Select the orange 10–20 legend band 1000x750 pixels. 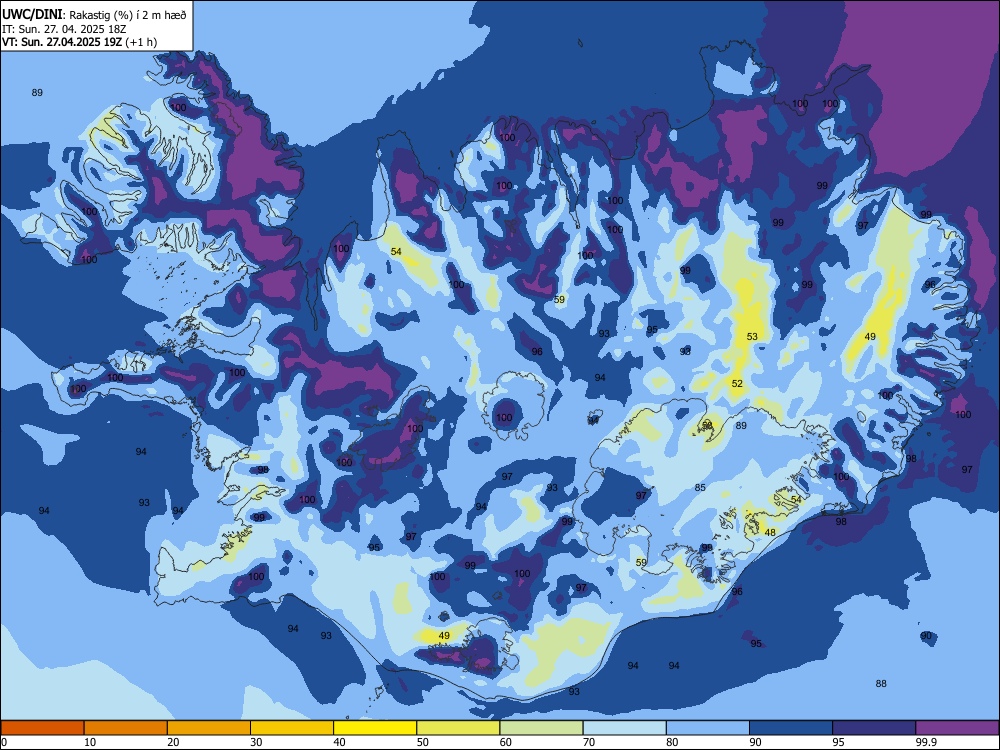coord(126,727)
